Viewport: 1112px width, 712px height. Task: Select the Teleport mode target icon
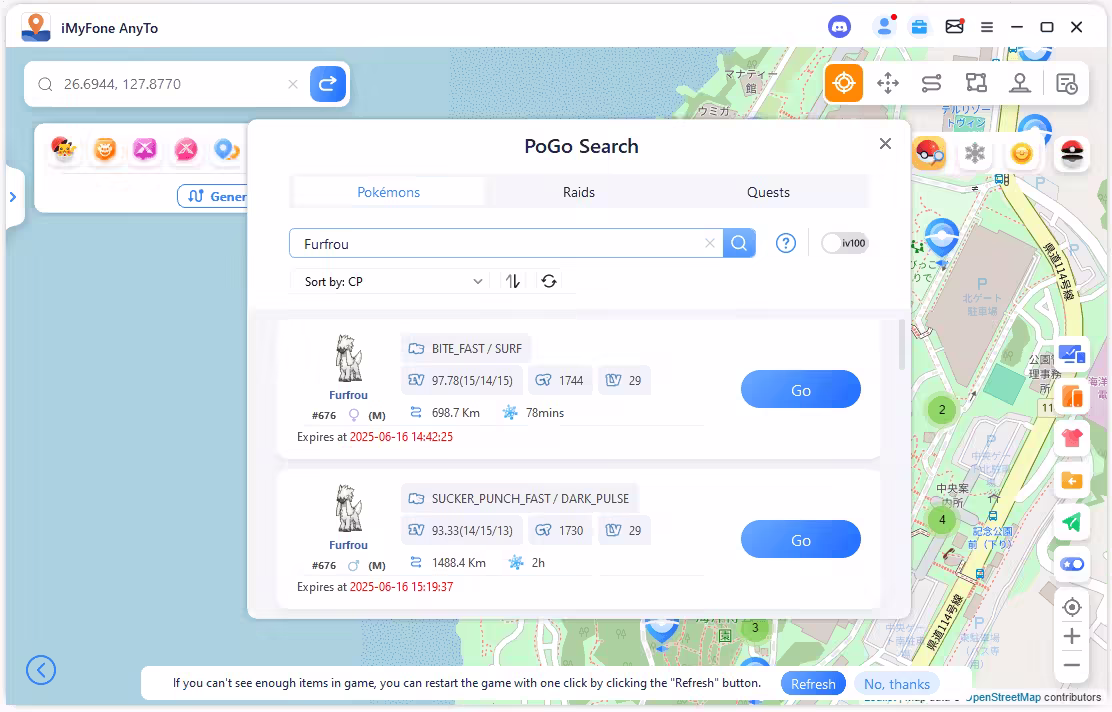[x=843, y=83]
